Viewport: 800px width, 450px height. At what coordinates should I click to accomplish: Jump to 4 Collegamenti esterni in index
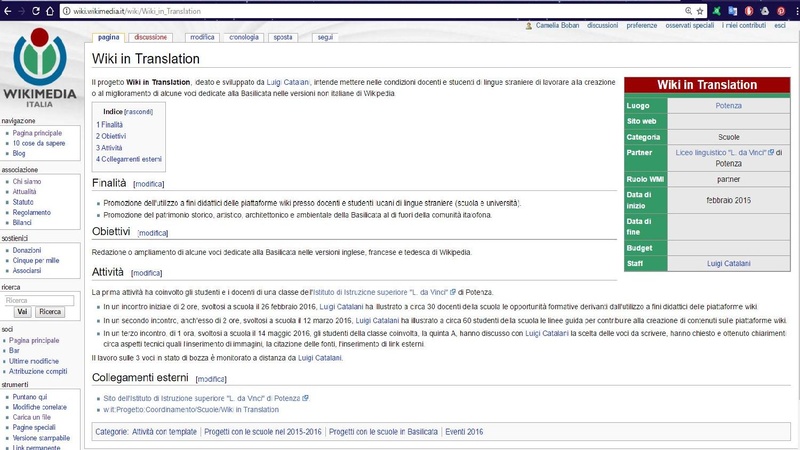[x=129, y=159]
